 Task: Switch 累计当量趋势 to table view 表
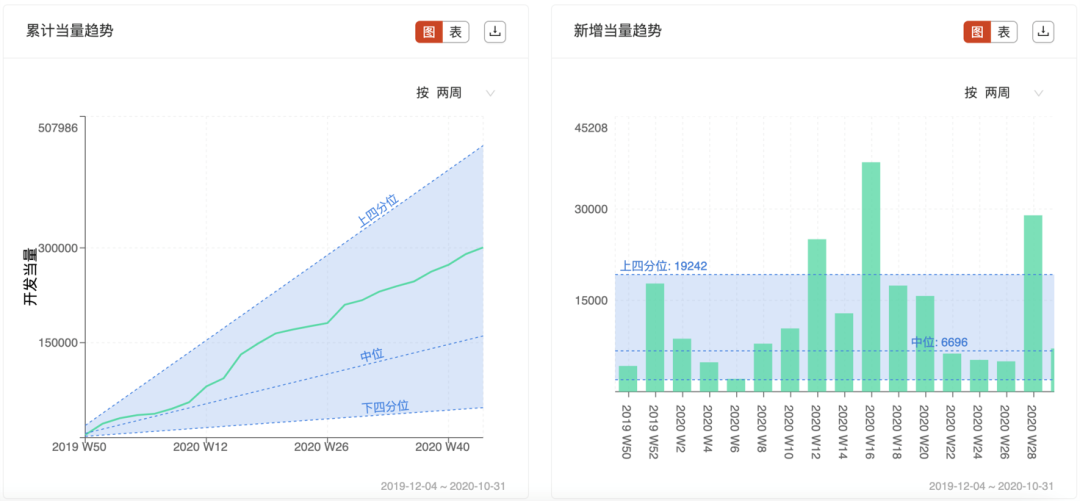(x=455, y=32)
